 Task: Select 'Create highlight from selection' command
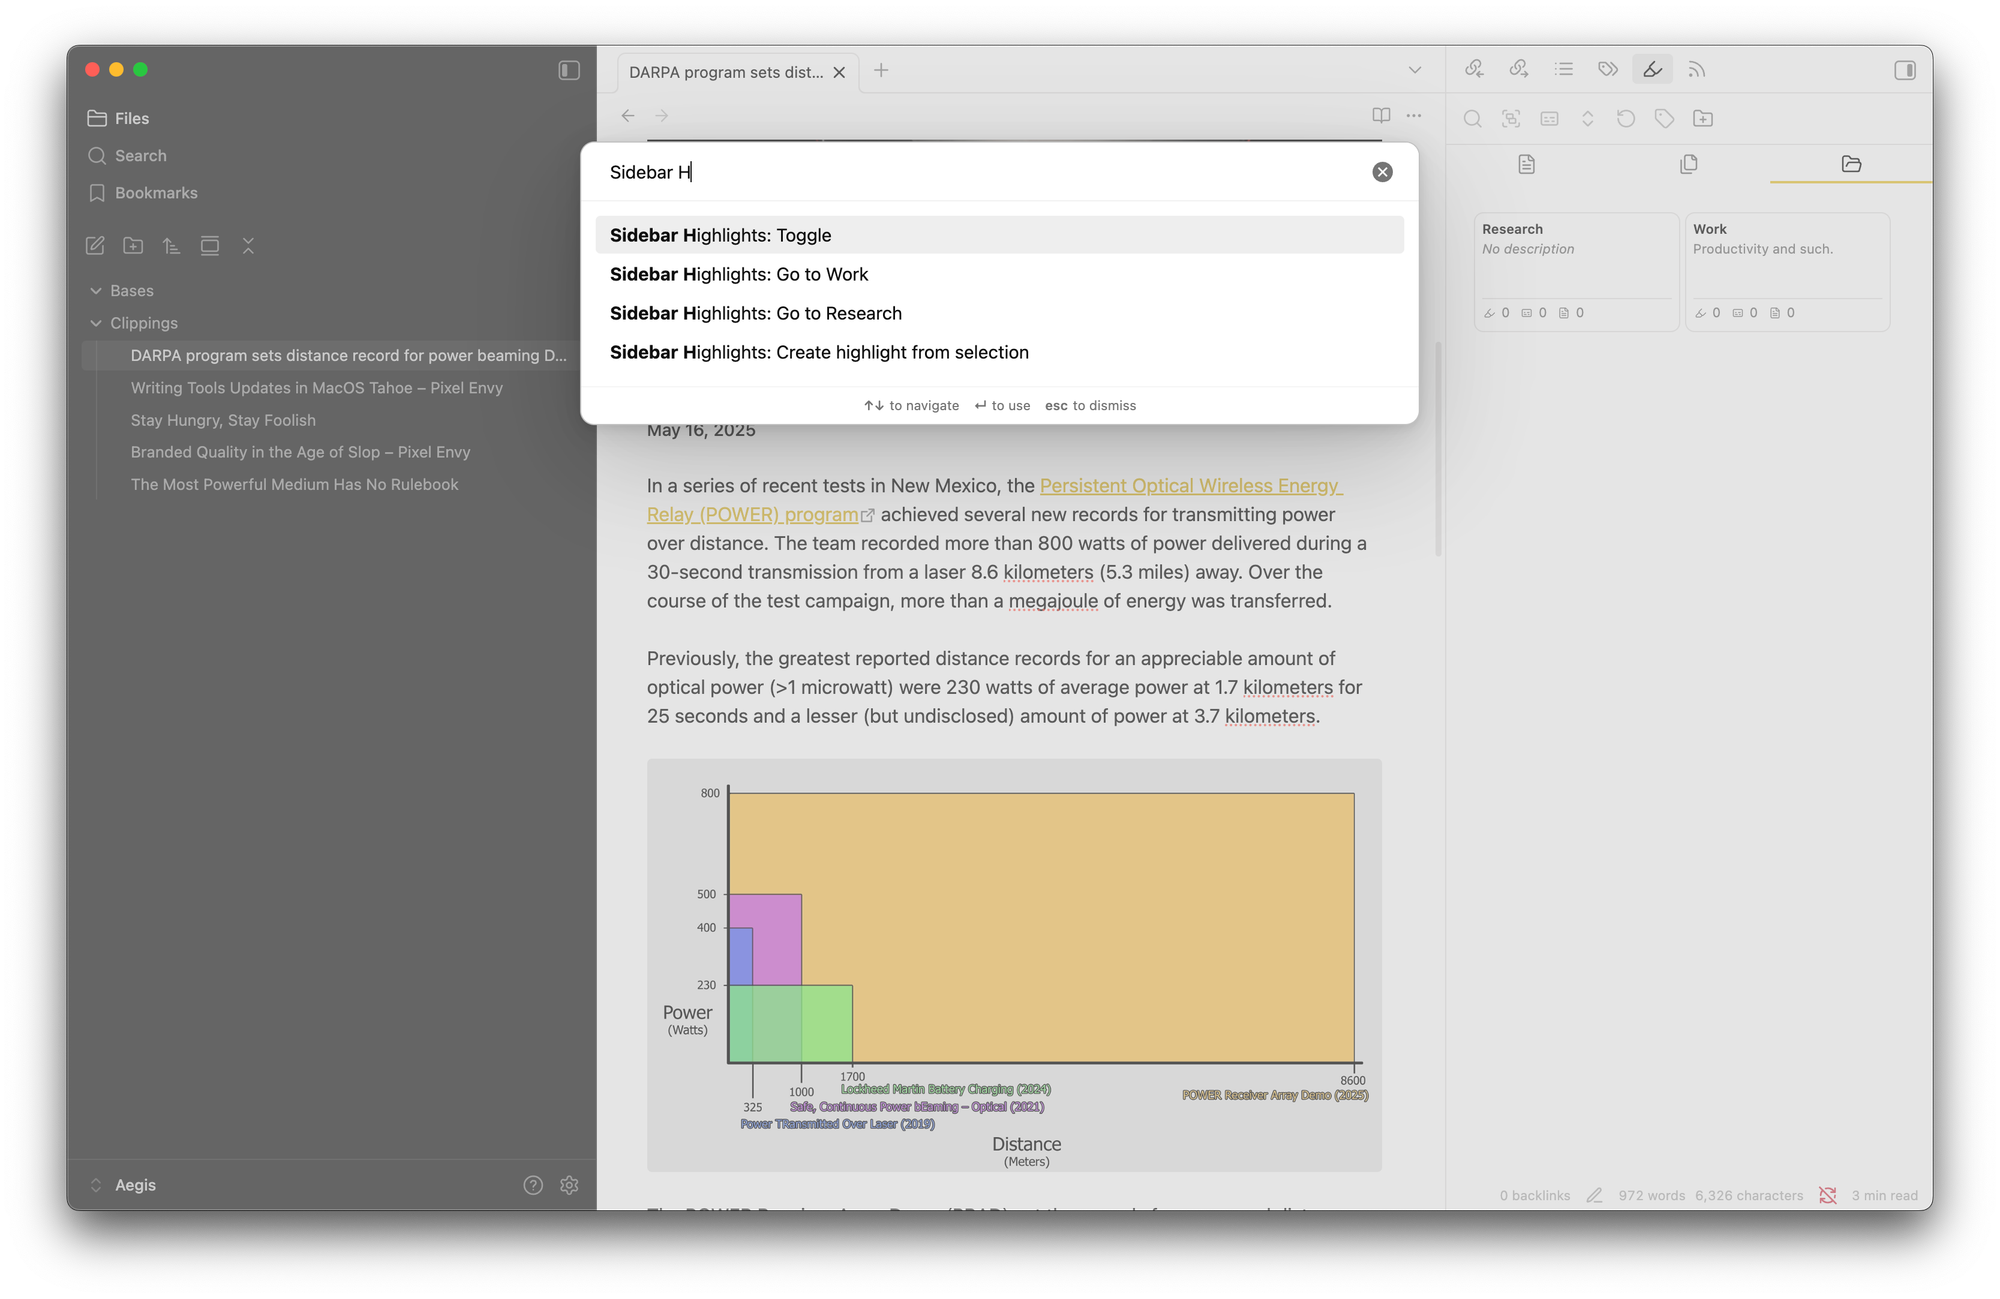point(999,352)
